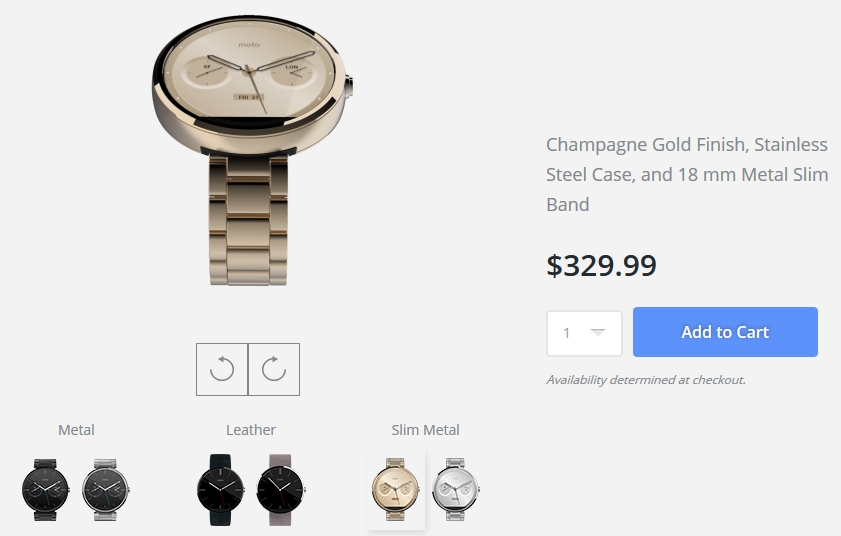Image resolution: width=841 pixels, height=536 pixels.
Task: Click the Slim Metal category label
Action: pyautogui.click(x=425, y=430)
